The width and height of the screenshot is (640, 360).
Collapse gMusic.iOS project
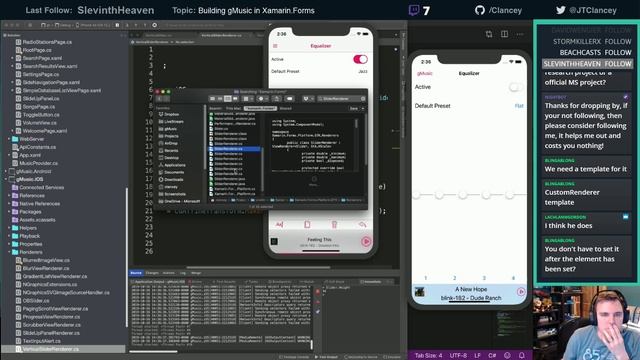click(x=6, y=179)
